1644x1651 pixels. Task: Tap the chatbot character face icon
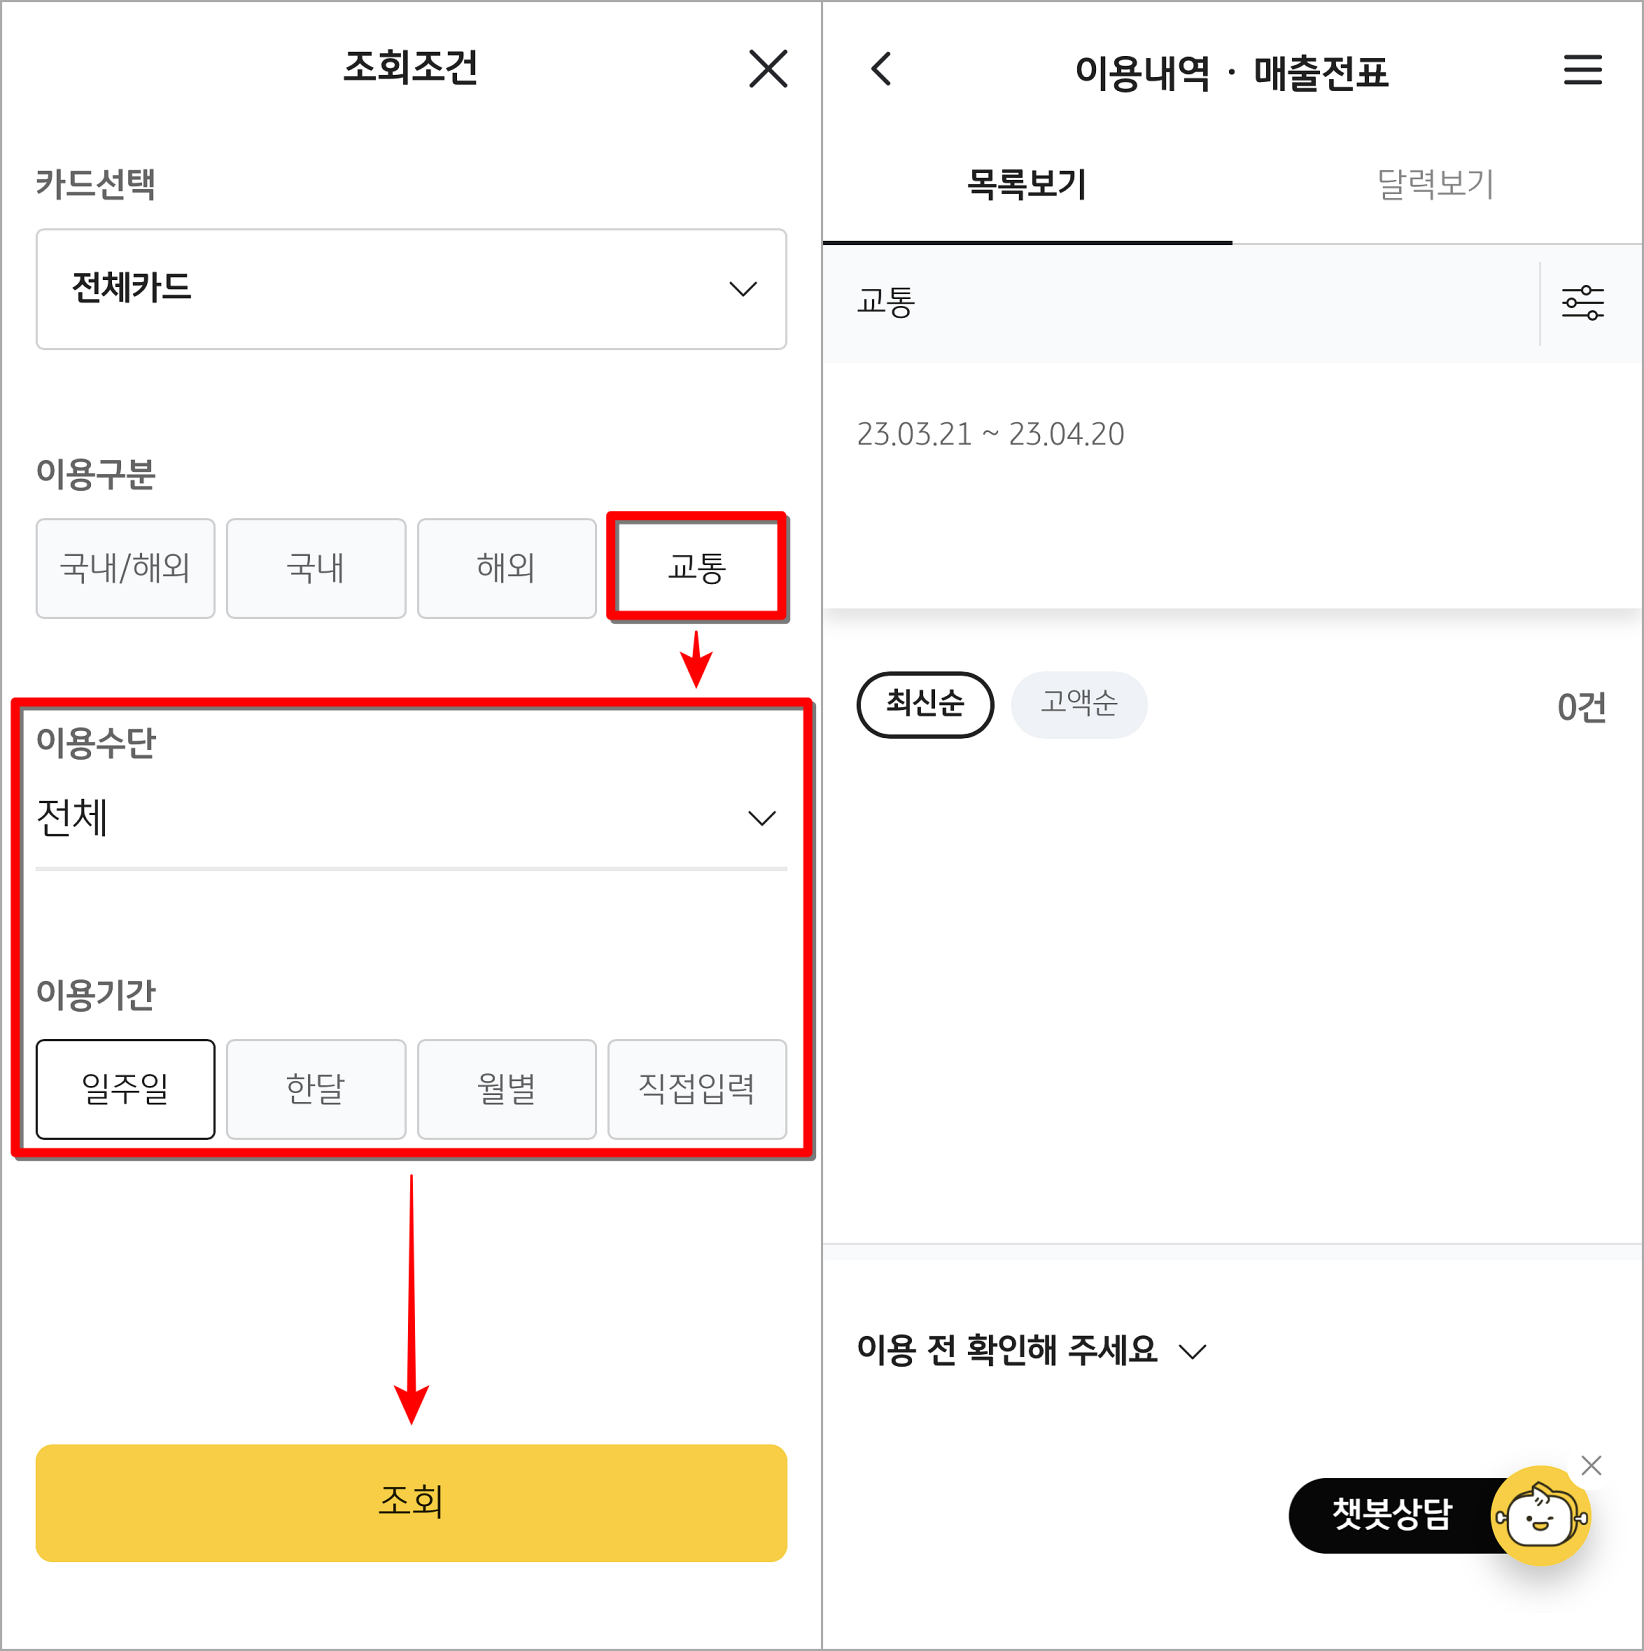pos(1540,1517)
